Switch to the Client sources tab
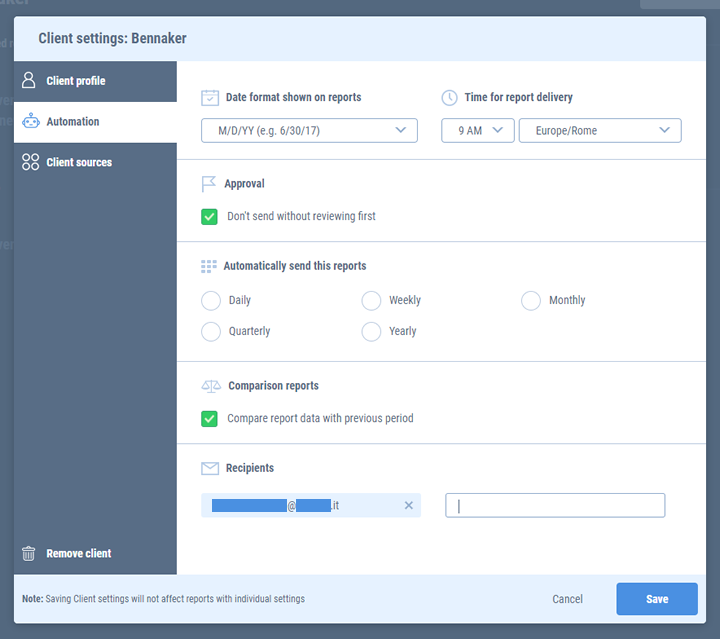 click(x=95, y=163)
